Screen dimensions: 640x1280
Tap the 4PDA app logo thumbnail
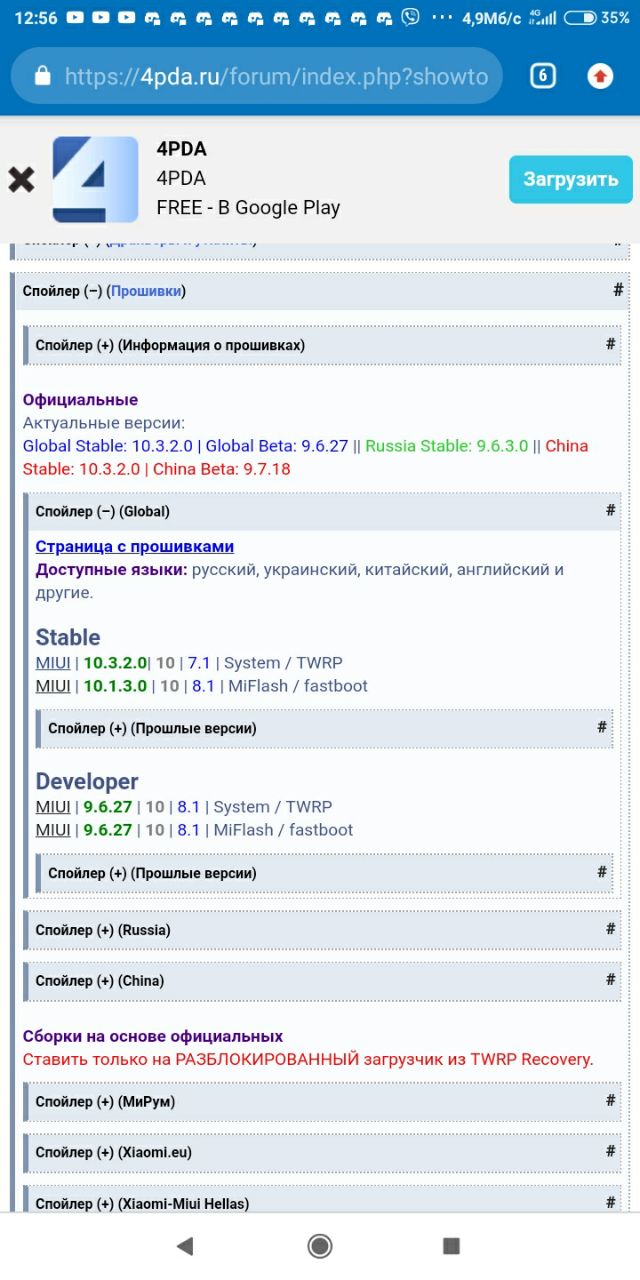95,180
